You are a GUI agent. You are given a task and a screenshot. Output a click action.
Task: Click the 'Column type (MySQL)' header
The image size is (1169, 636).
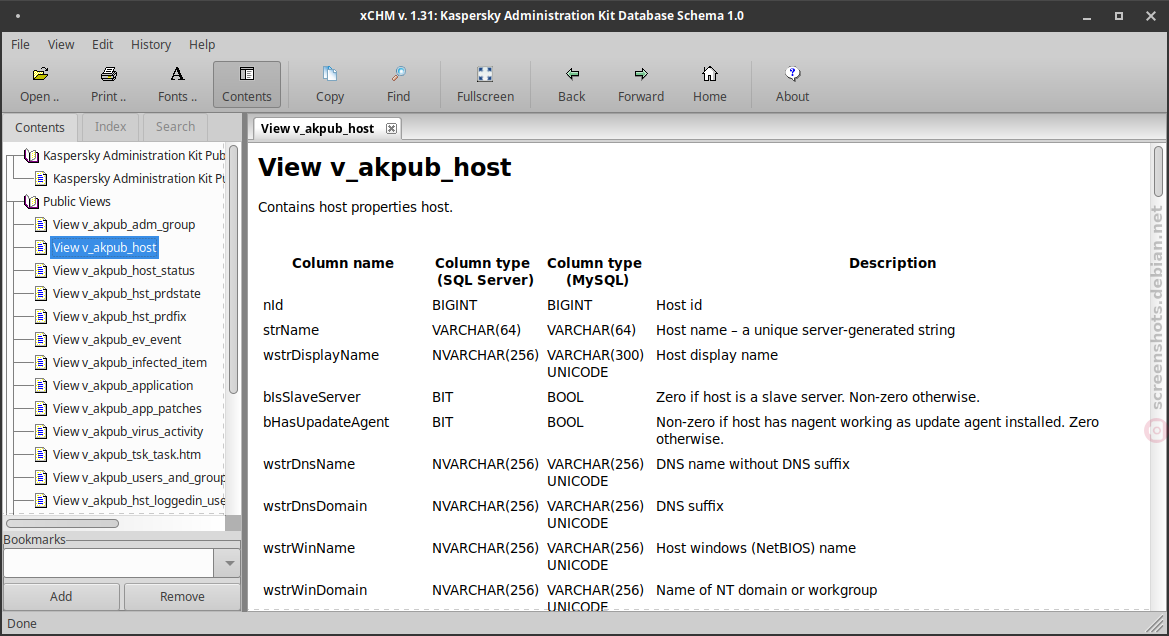(x=594, y=271)
